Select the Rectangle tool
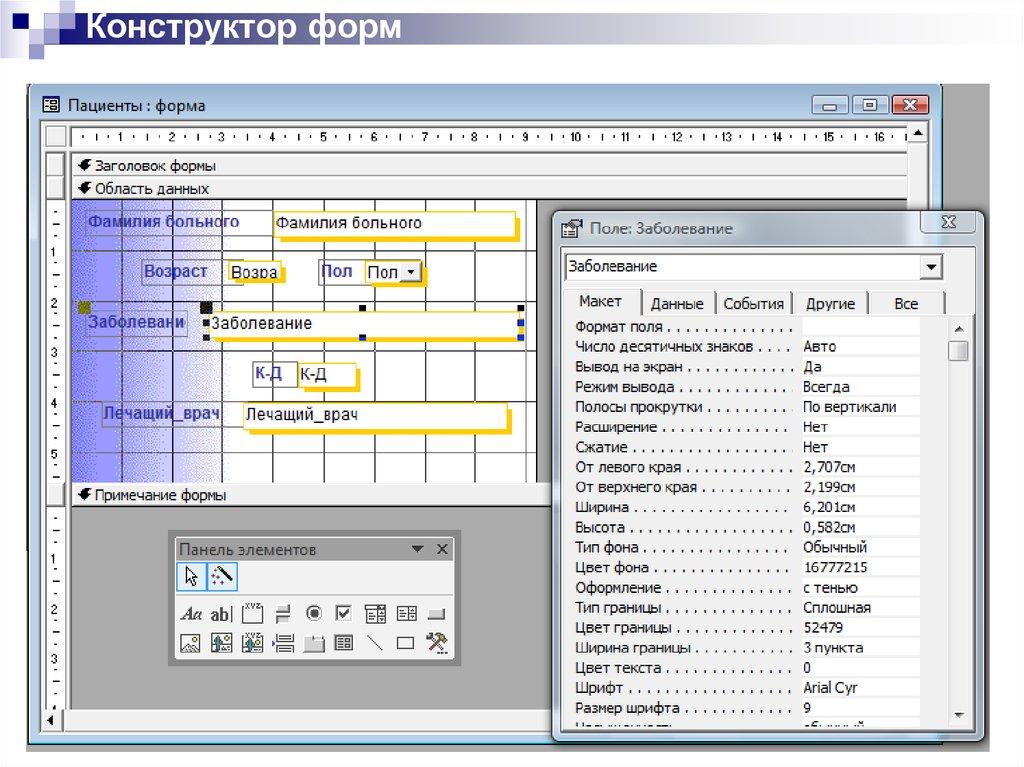 (x=405, y=643)
